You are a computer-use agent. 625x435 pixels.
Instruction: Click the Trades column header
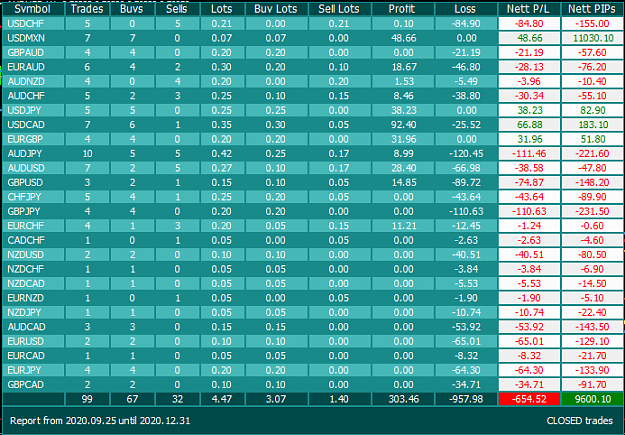[87, 9]
